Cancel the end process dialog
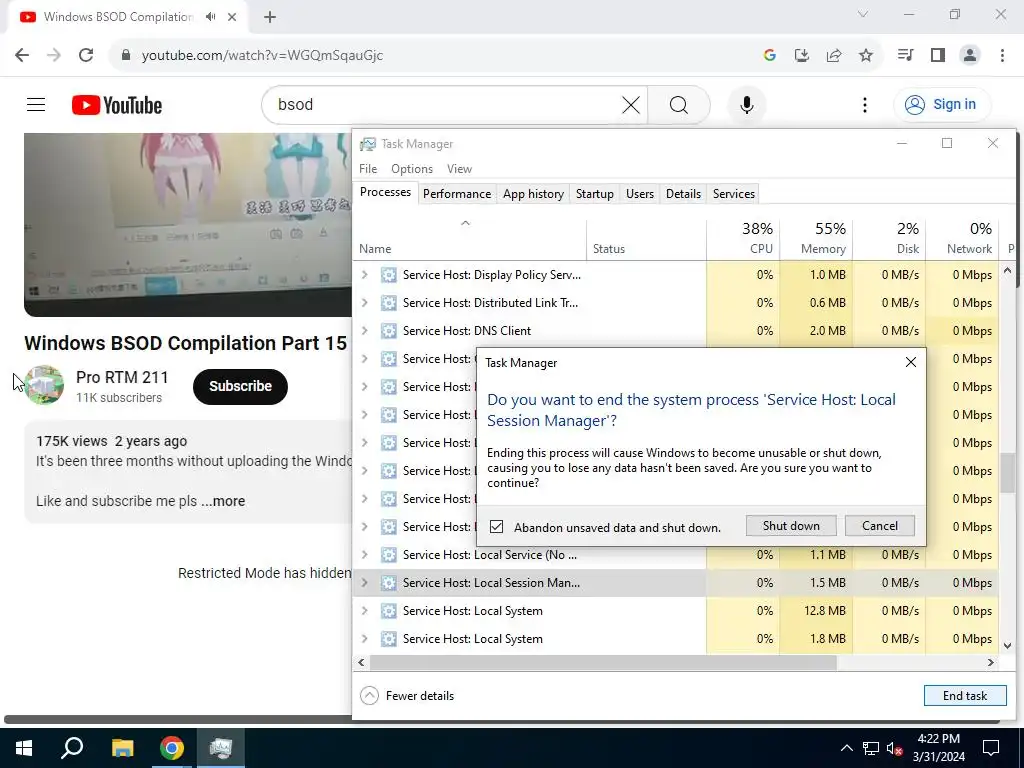The height and width of the screenshot is (768, 1024). tap(880, 526)
